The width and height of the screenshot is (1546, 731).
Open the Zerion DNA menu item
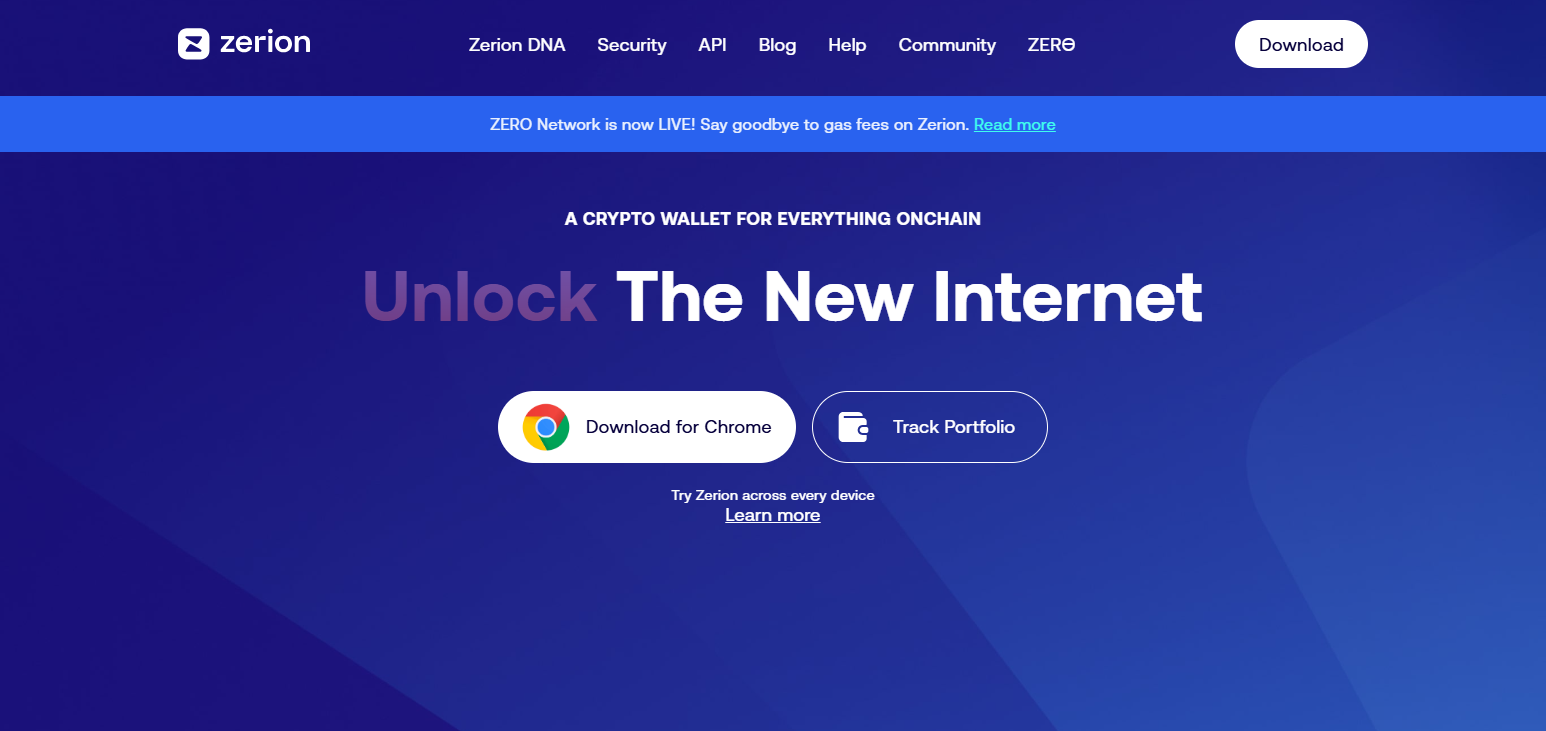click(x=517, y=45)
